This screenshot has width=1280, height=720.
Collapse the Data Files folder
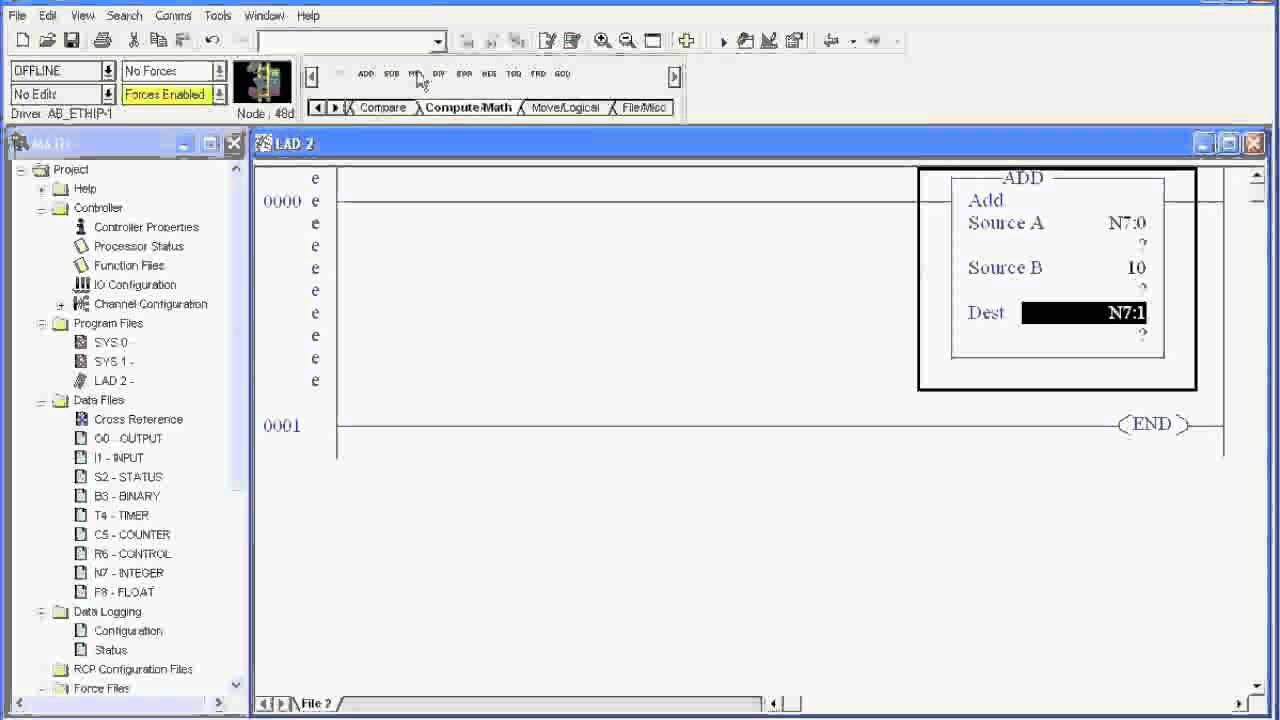(x=41, y=401)
